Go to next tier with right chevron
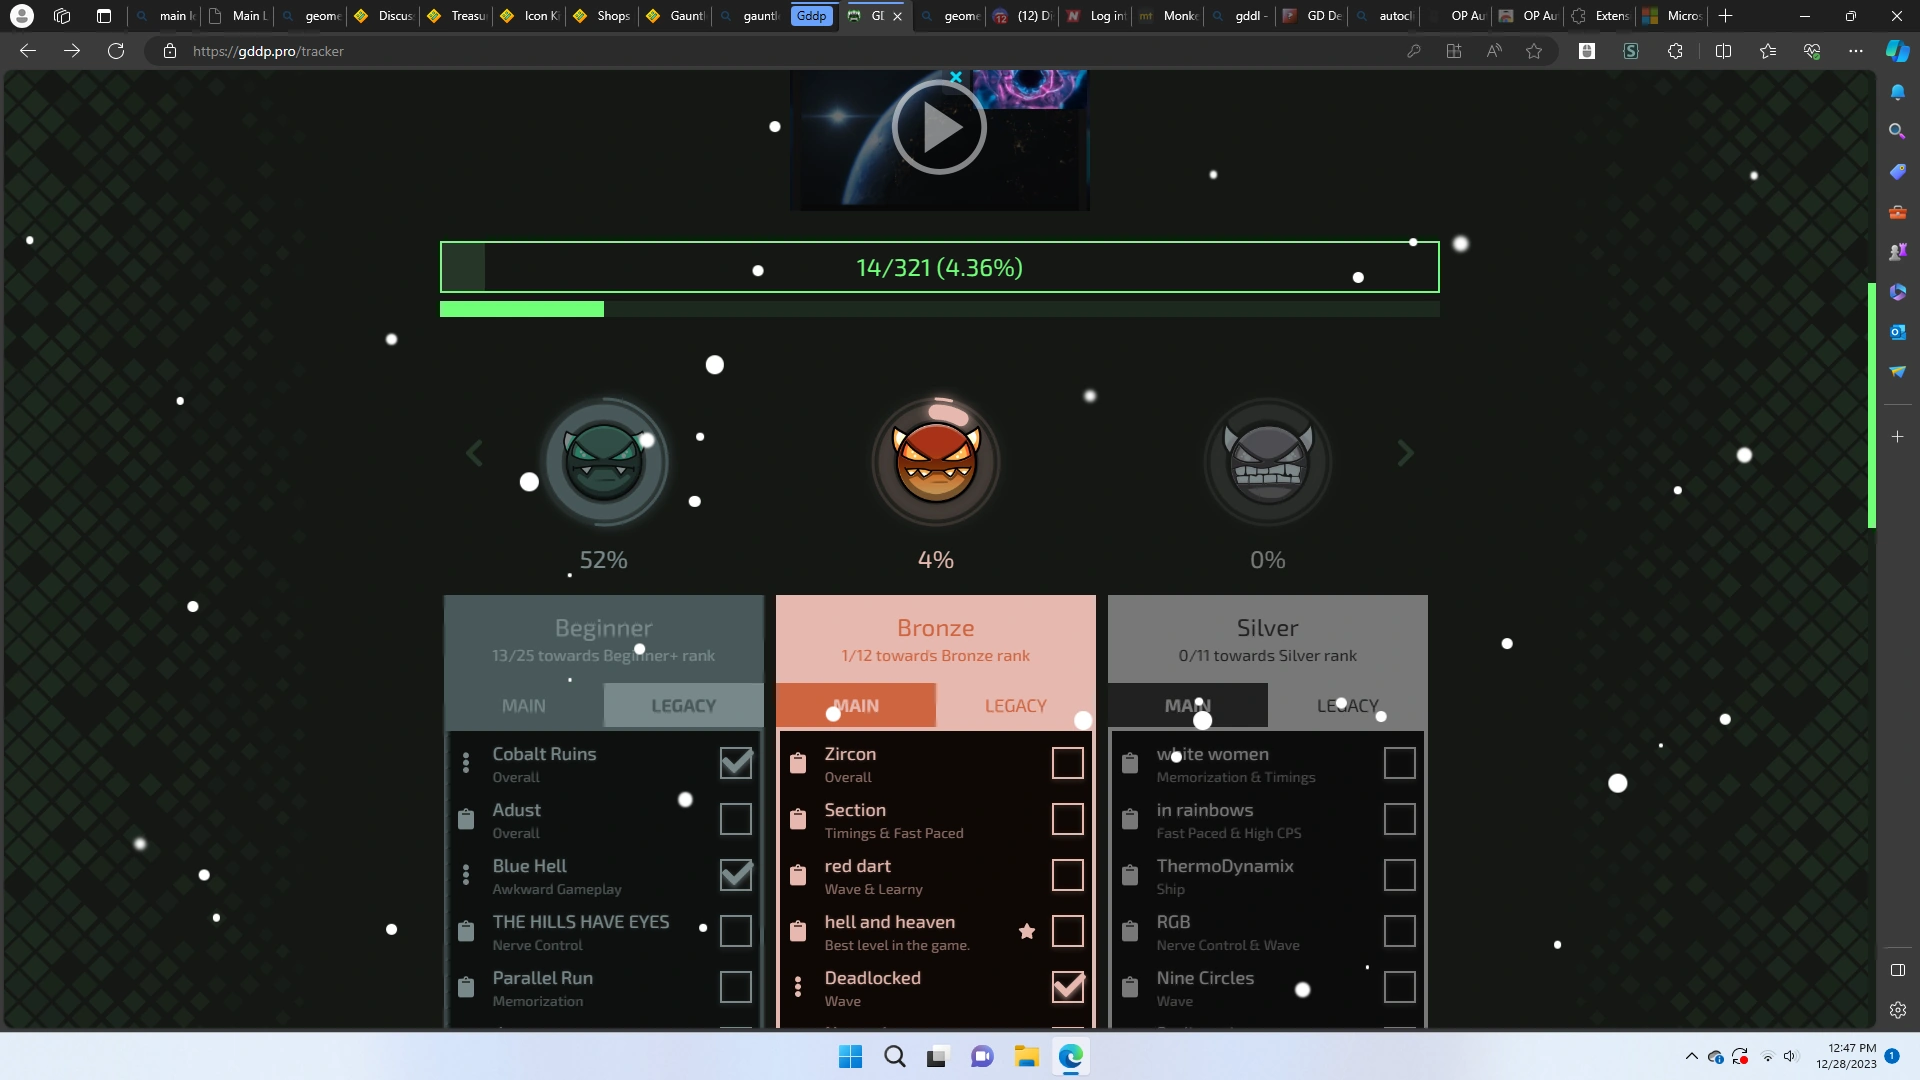This screenshot has width=1920, height=1080. [1405, 453]
